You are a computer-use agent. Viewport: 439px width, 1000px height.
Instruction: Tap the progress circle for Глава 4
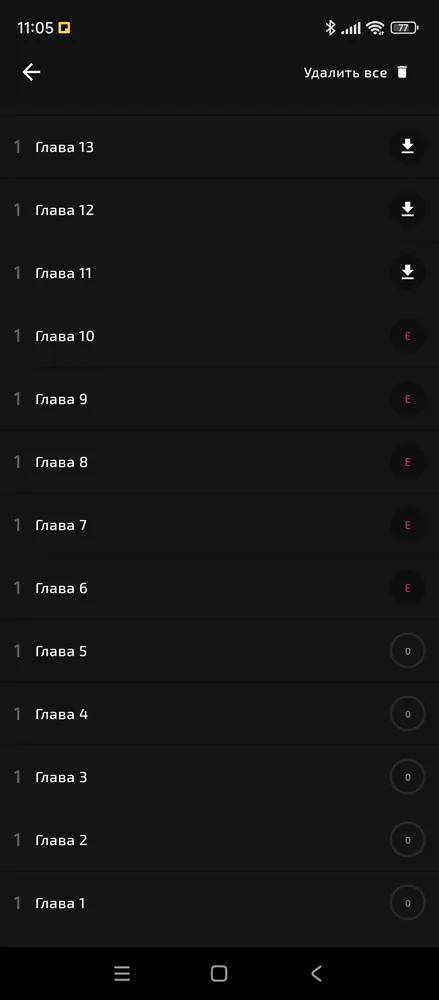(x=408, y=714)
